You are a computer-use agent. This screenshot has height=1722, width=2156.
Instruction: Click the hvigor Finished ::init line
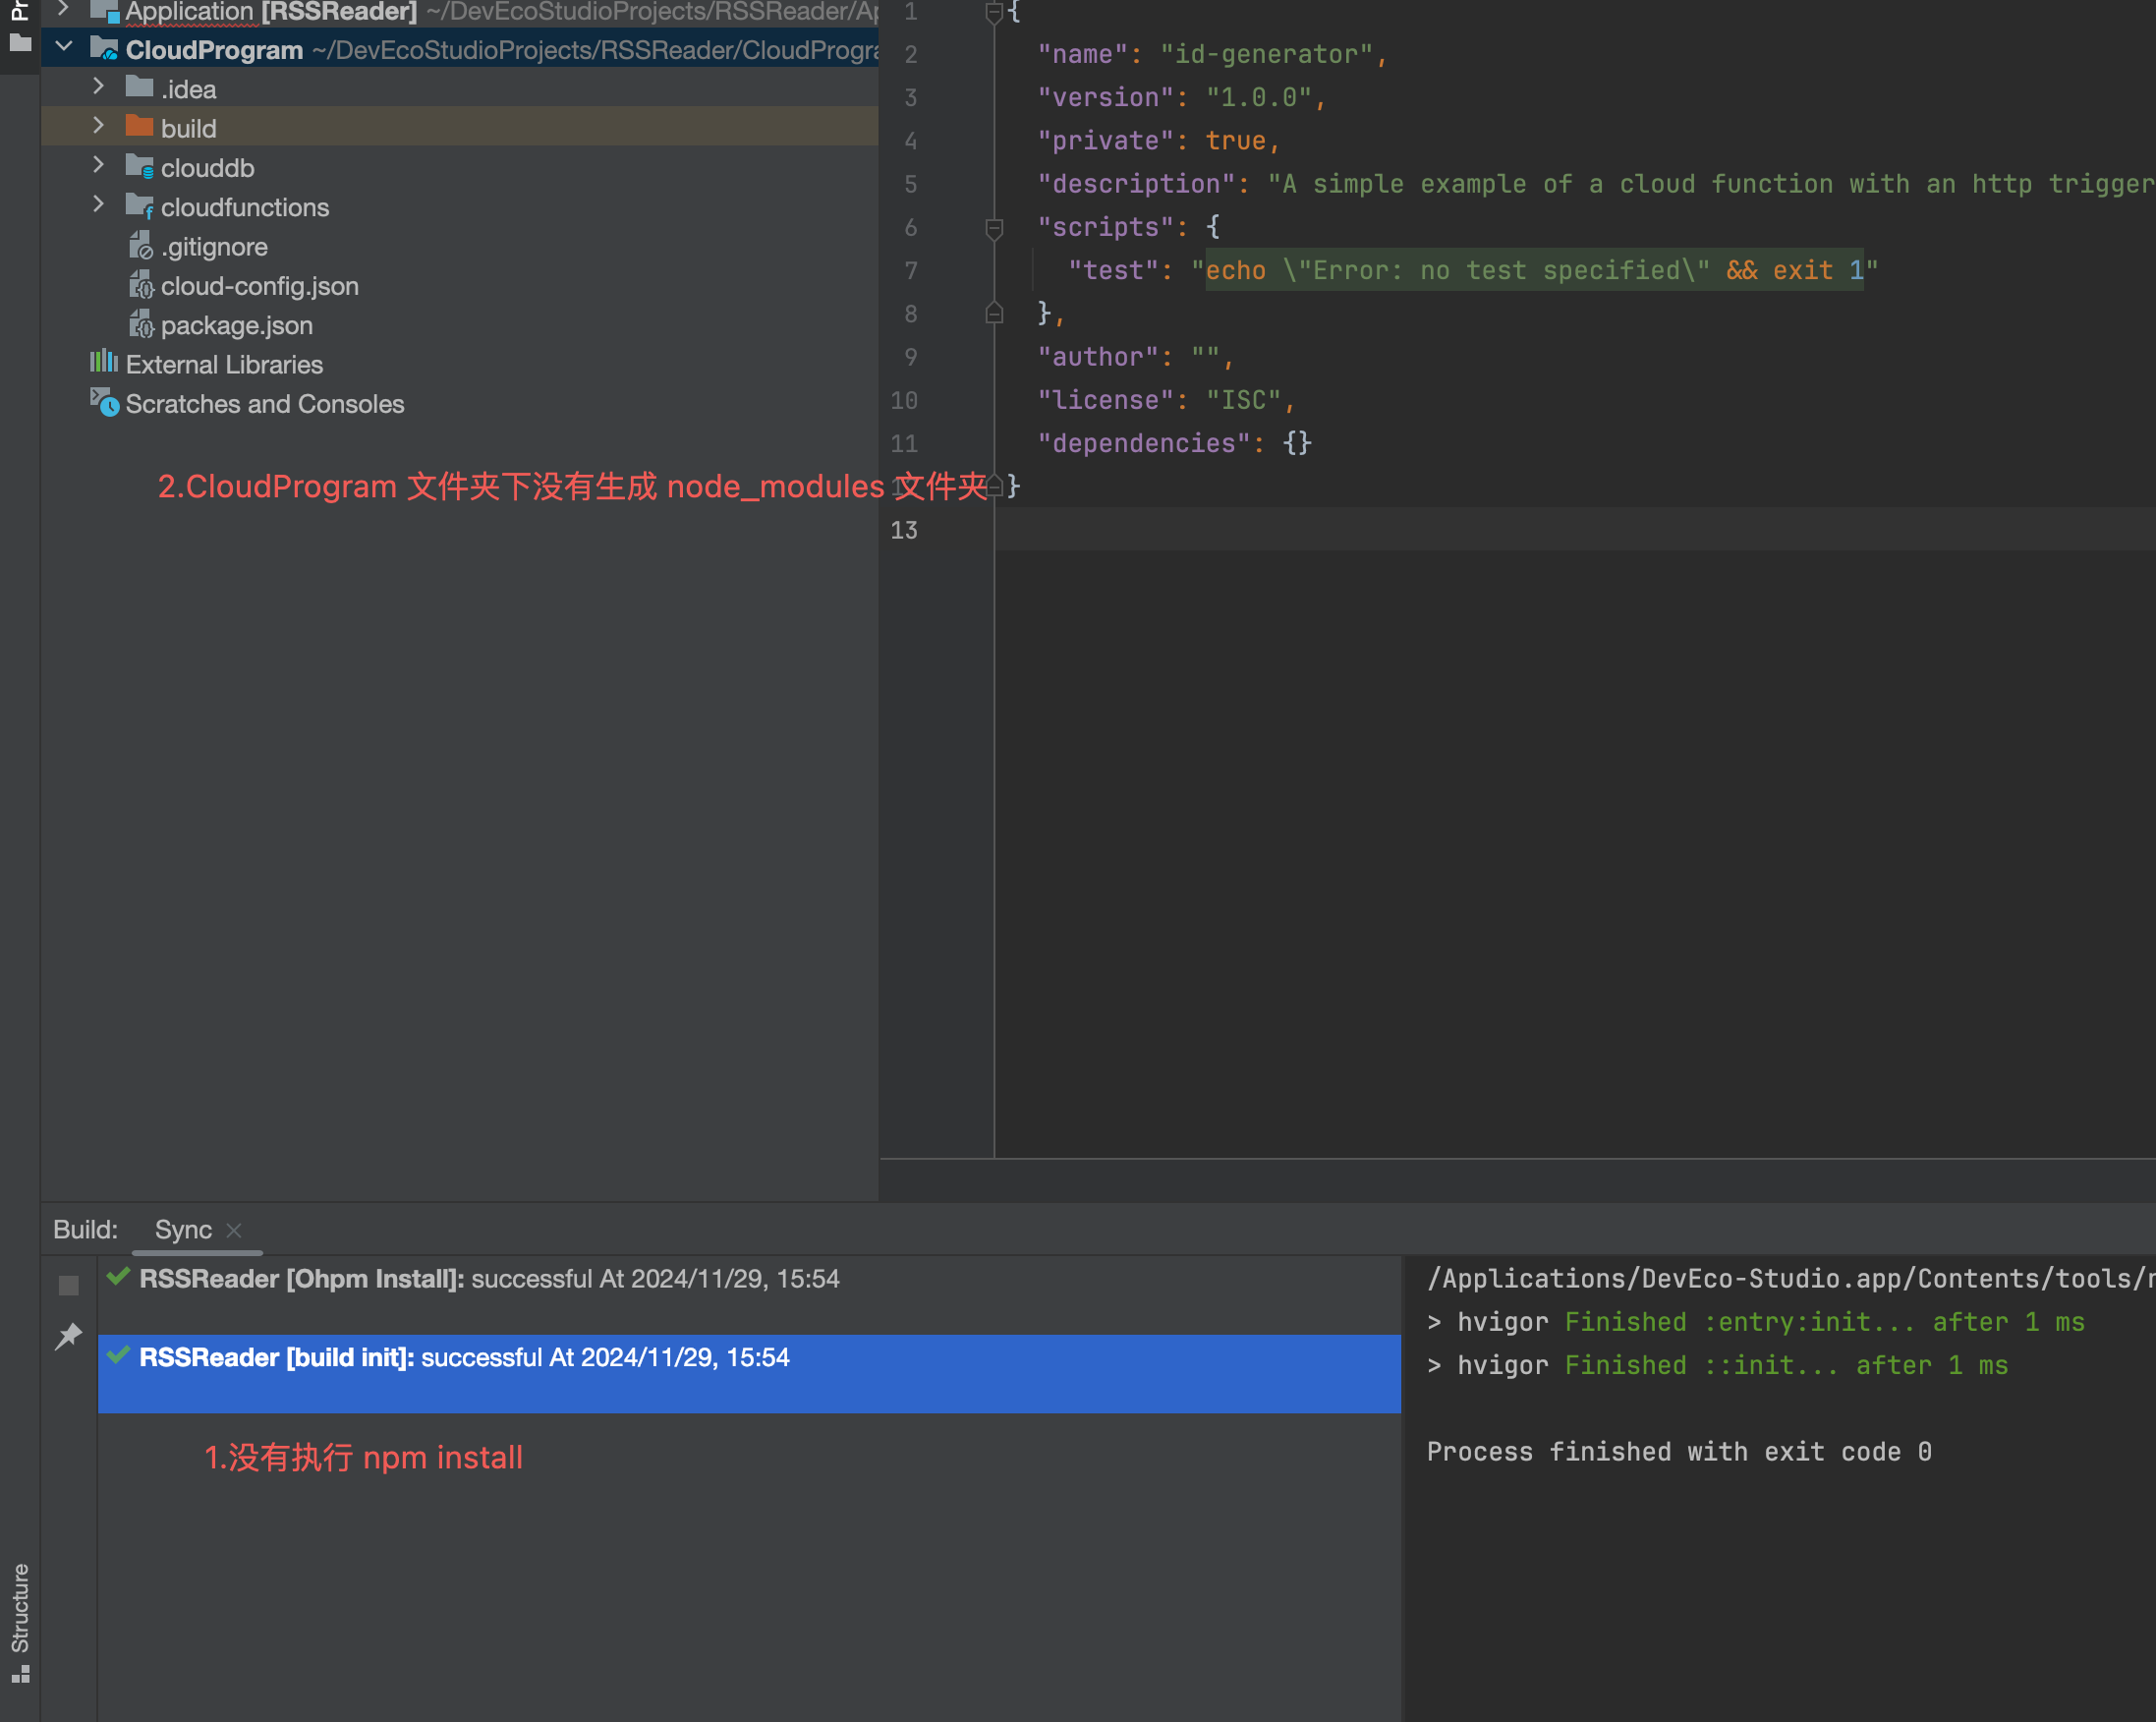tap(1717, 1365)
